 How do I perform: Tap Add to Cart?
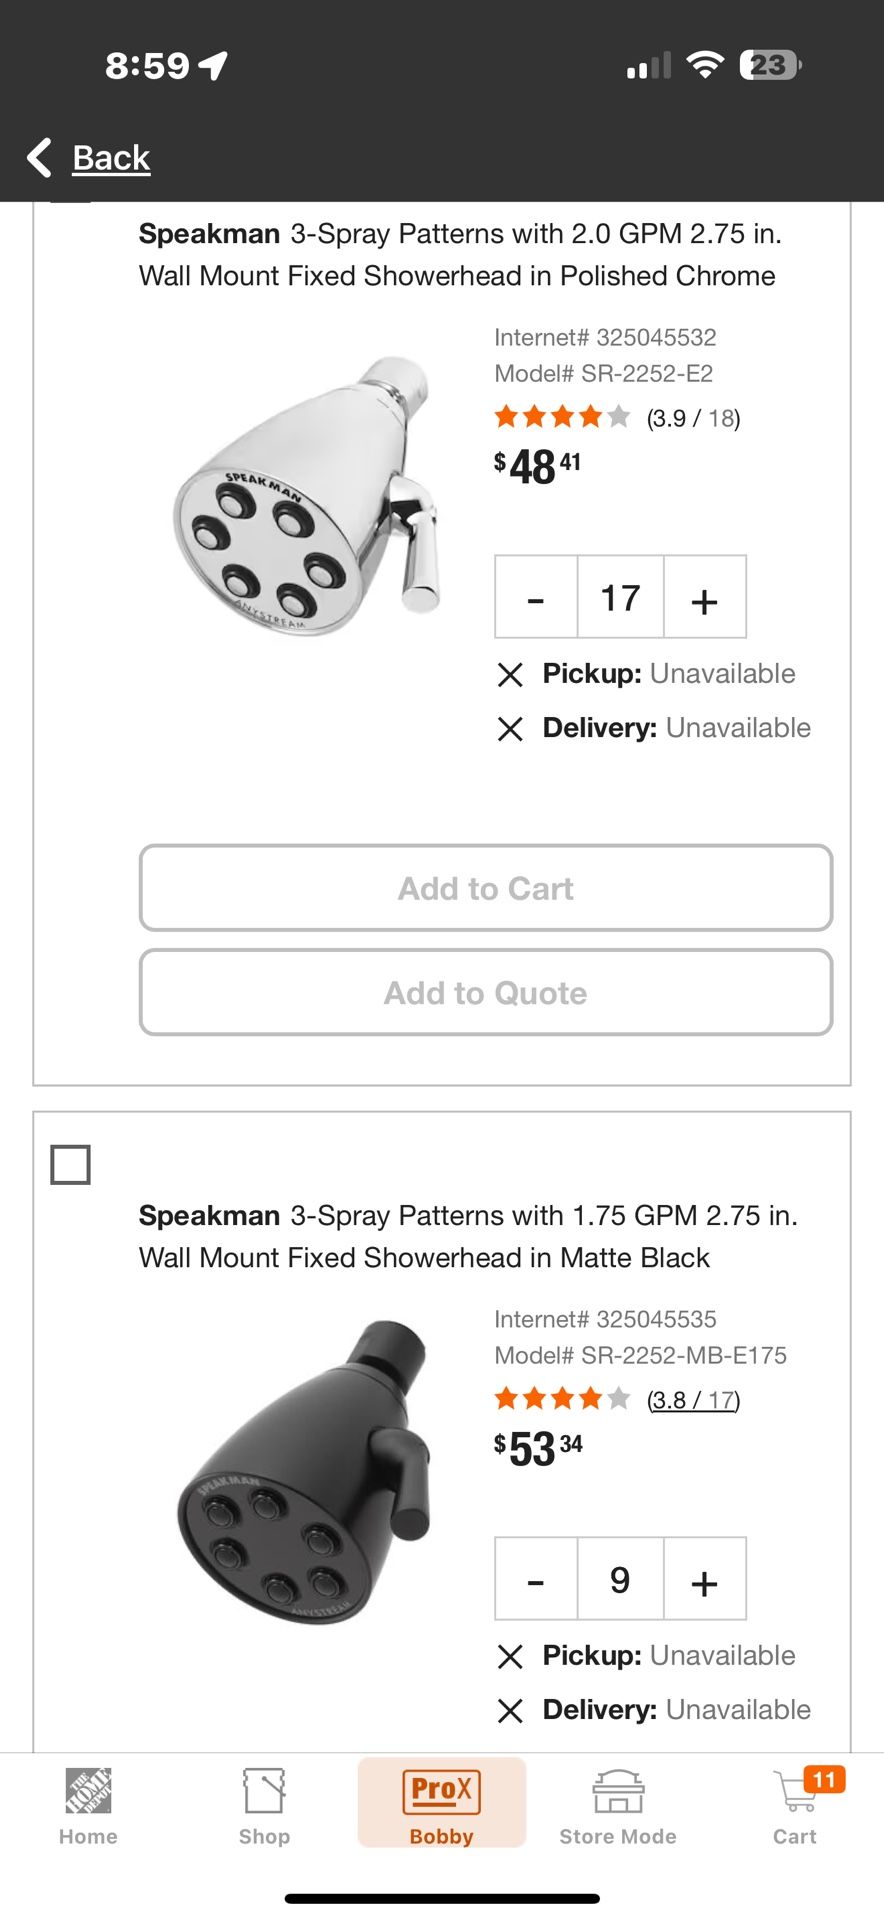pyautogui.click(x=485, y=888)
